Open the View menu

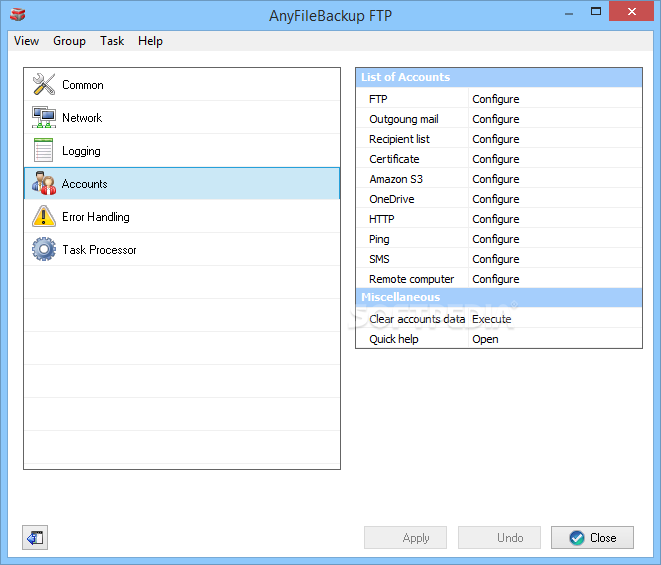coord(27,41)
